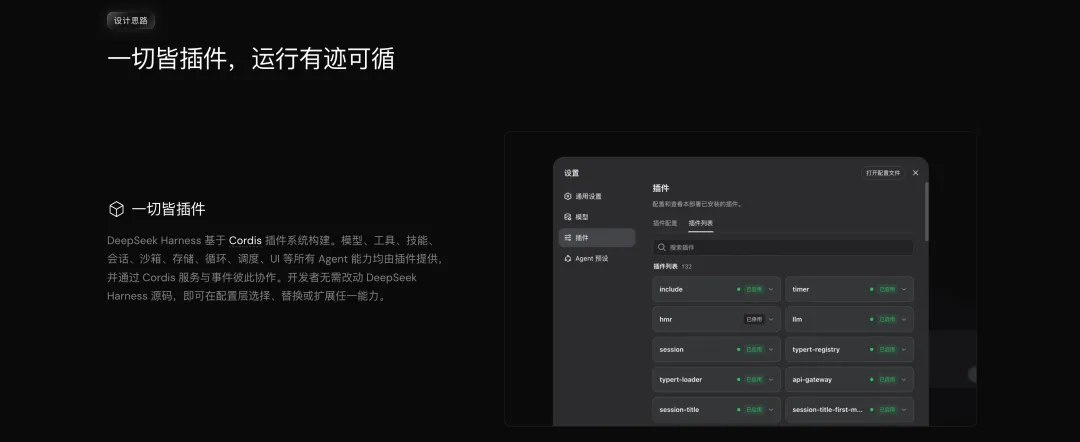Screen dimensions: 1080x442
Task: Click the 'typert-registry' plugin name
Action: pyautogui.click(x=816, y=350)
